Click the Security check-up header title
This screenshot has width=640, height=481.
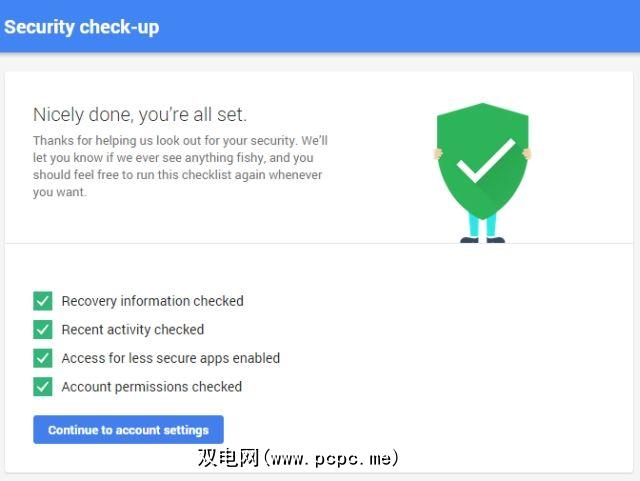tap(81, 27)
